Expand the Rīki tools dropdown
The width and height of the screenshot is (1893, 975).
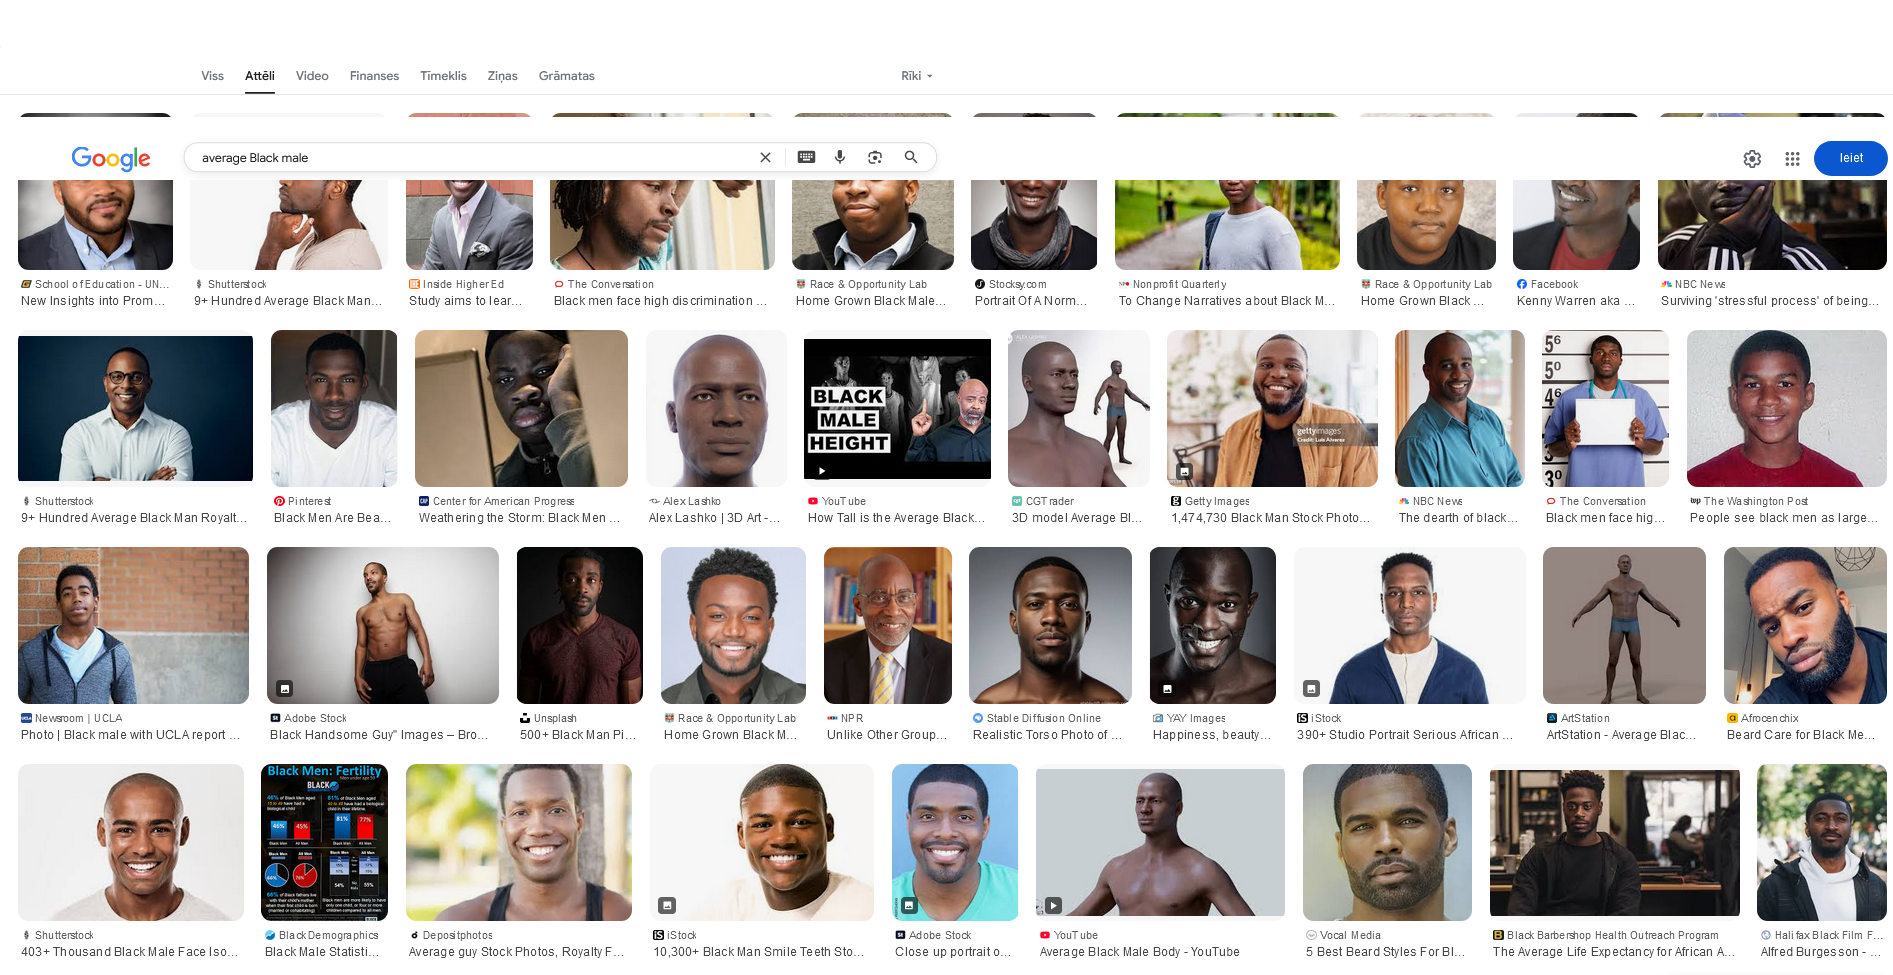916,76
